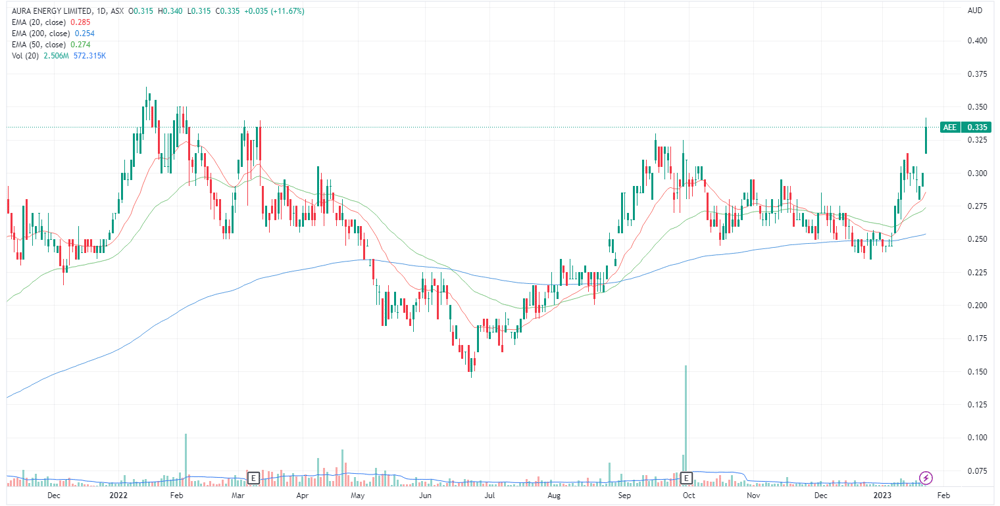Click the 0.200 price axis label
1000x506 pixels.
pyautogui.click(x=976, y=305)
